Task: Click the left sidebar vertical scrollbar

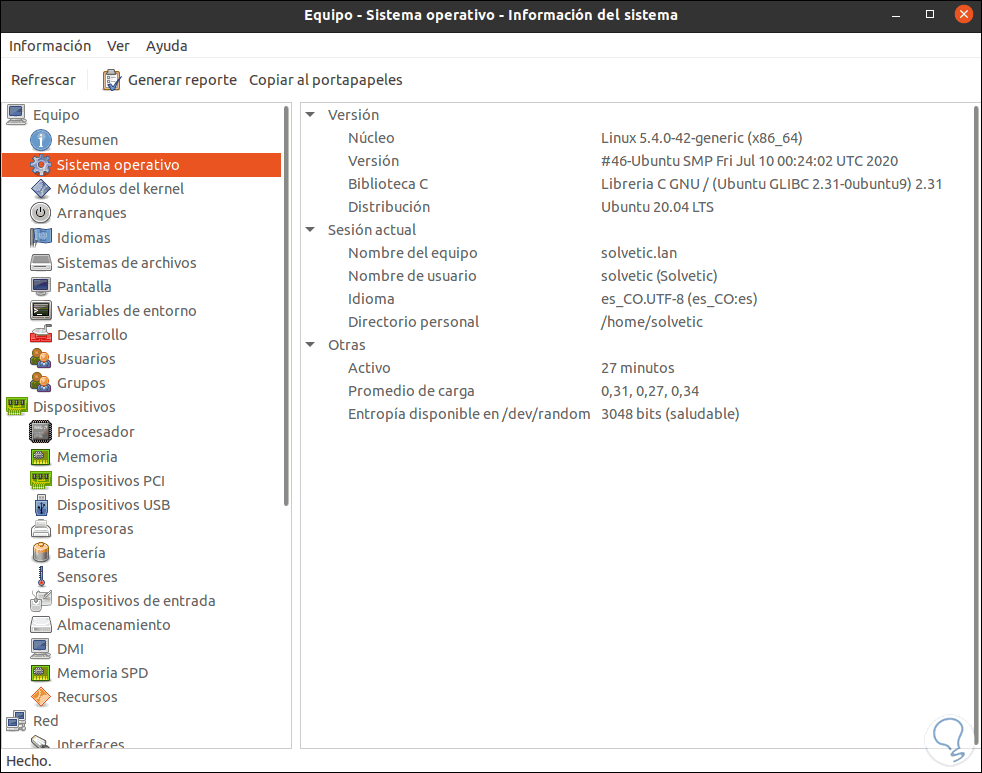Action: pyautogui.click(x=287, y=300)
